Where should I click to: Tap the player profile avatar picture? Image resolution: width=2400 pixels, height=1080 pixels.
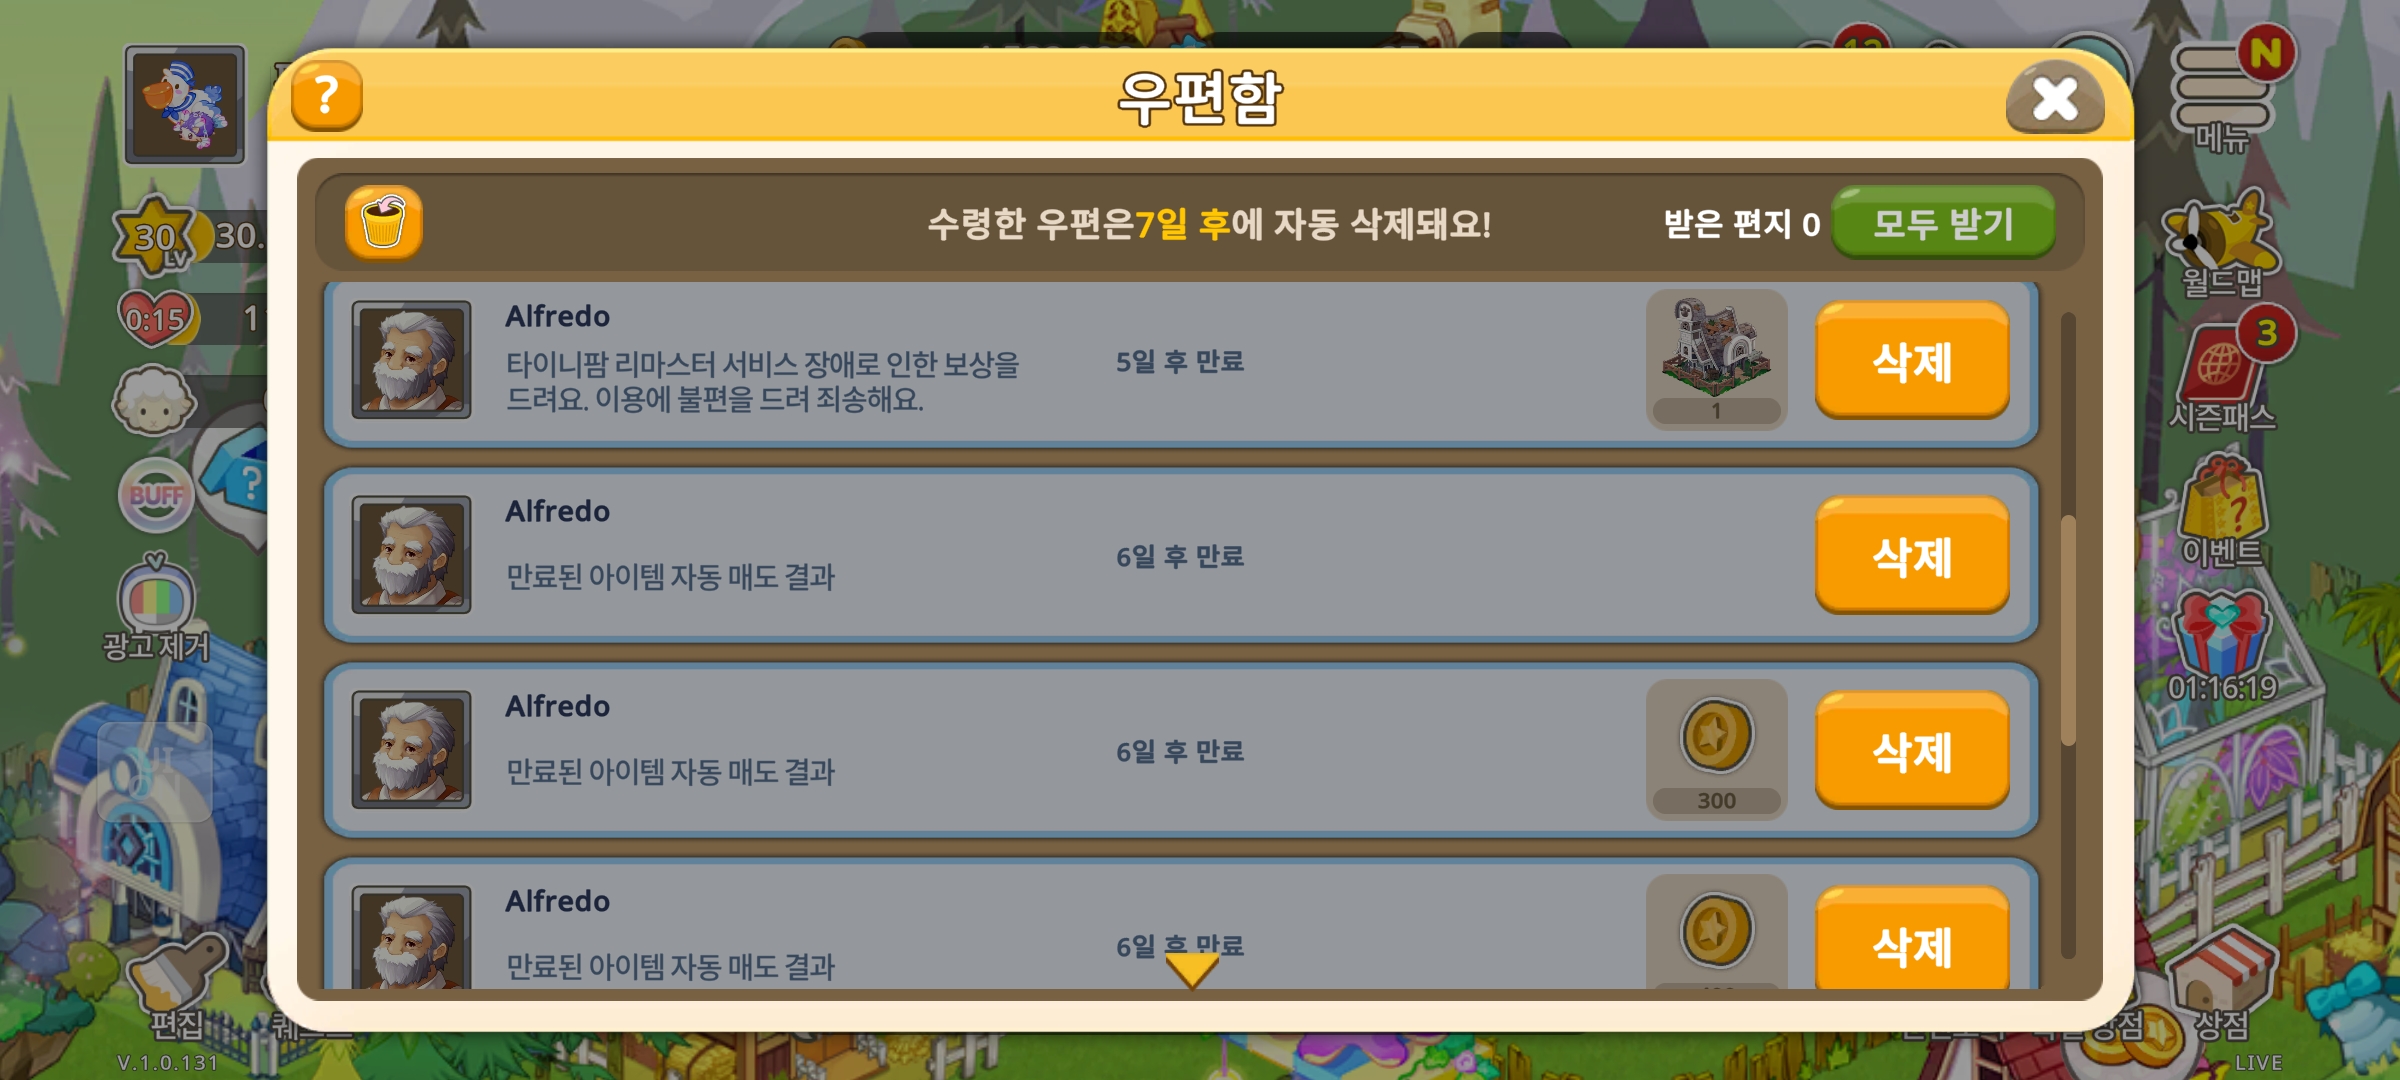click(185, 105)
